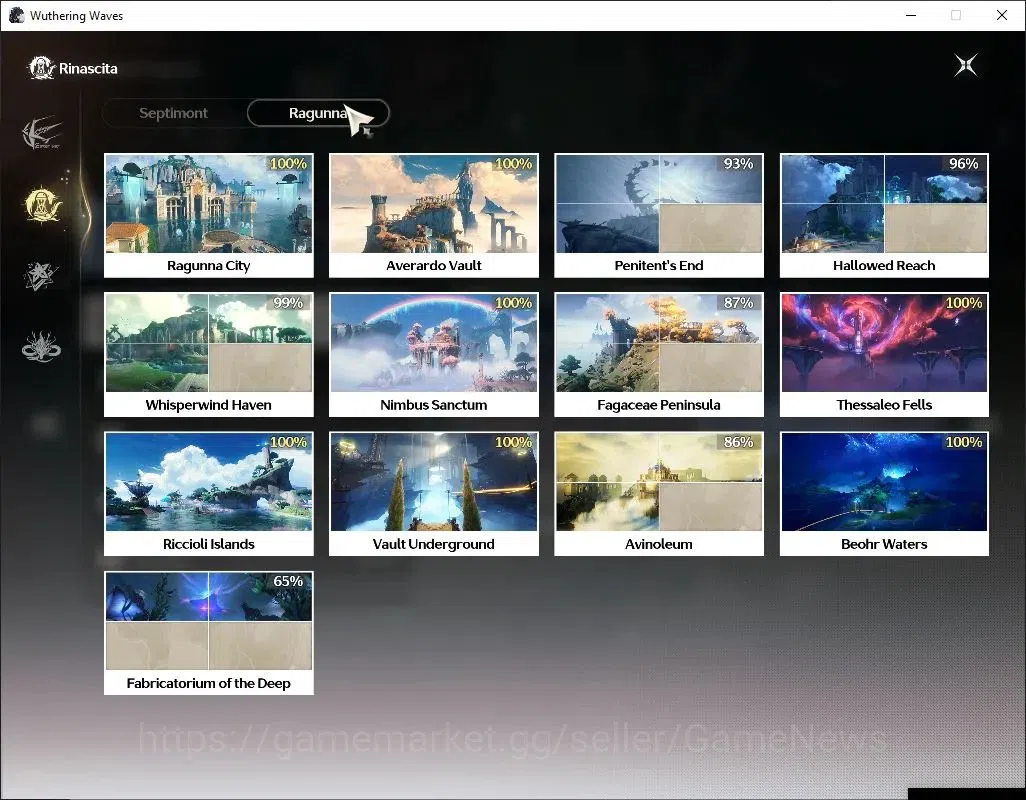The image size is (1026, 800).
Task: Choose the Hallowed Reach area card
Action: click(x=884, y=215)
